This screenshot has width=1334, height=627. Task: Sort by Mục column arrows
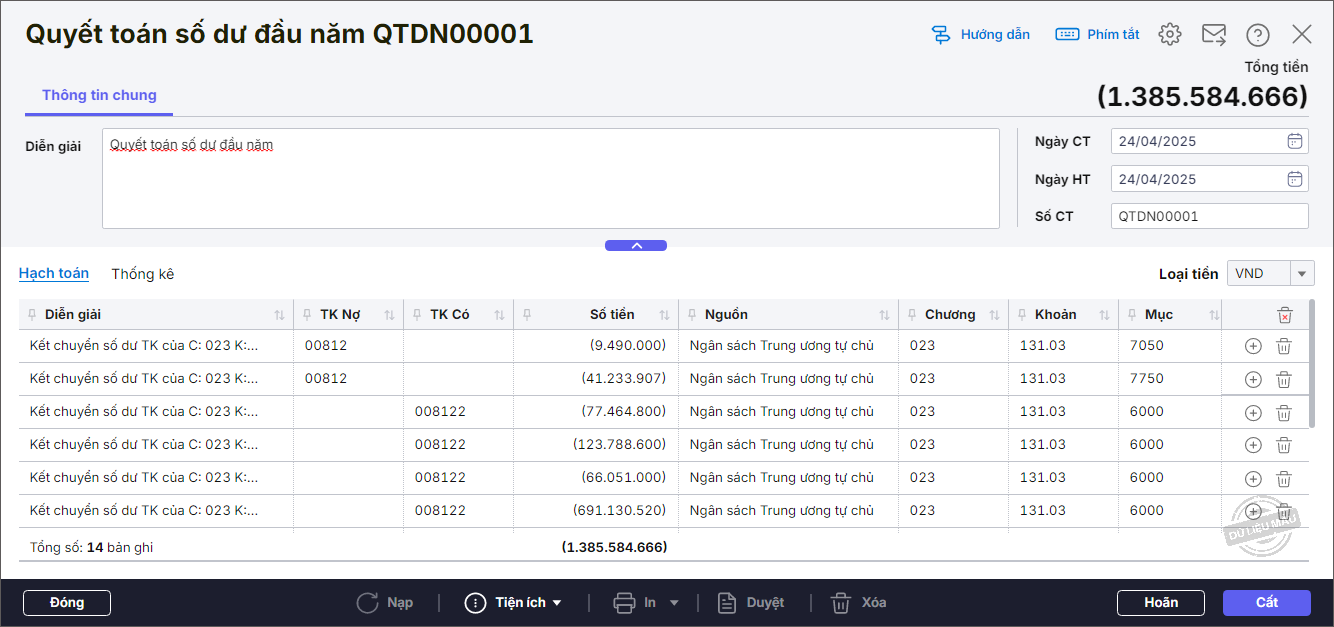[x=1214, y=315]
